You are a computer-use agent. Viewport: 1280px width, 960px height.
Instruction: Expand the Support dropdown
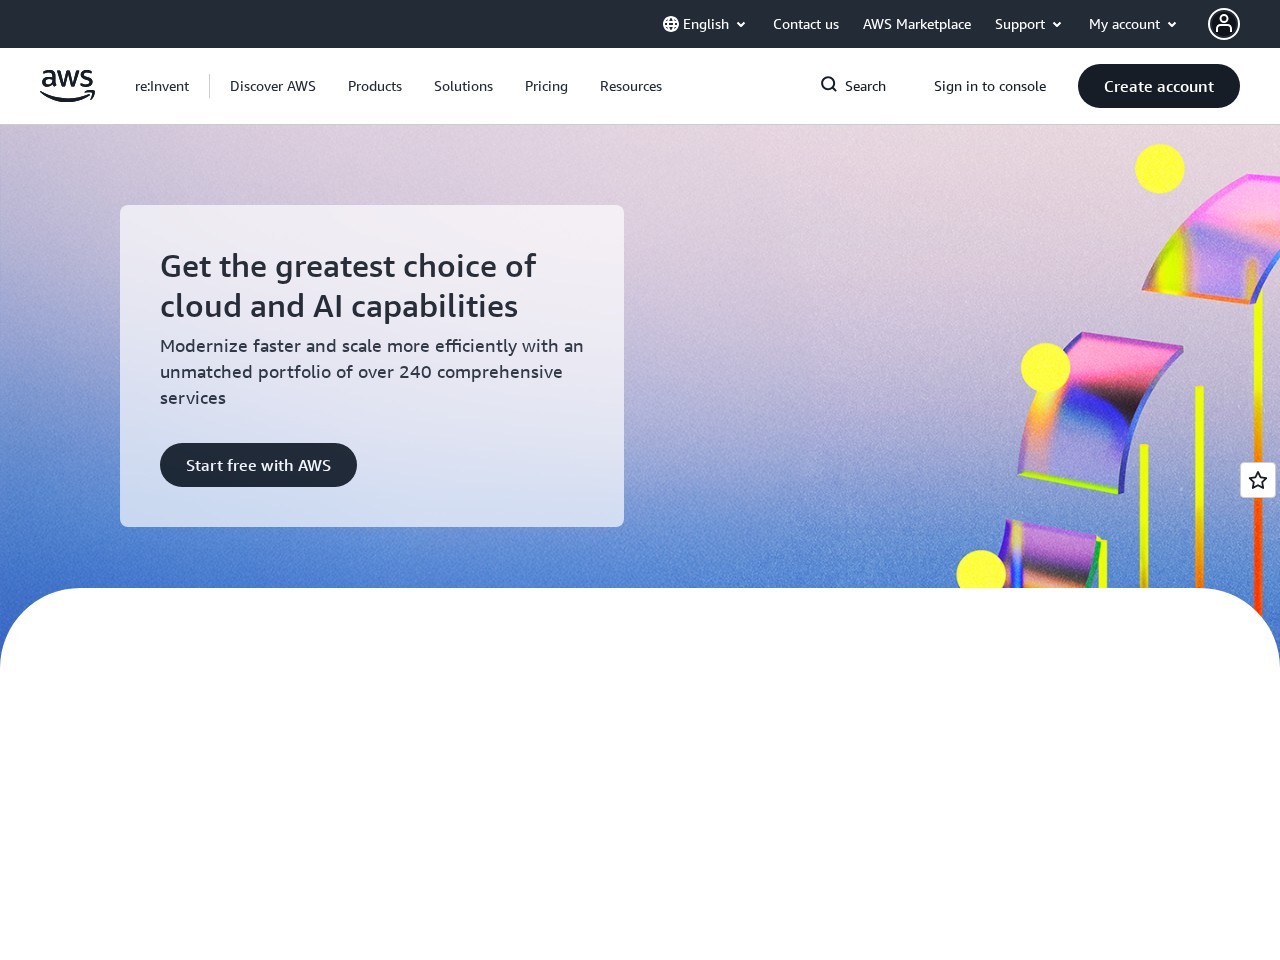click(1029, 24)
